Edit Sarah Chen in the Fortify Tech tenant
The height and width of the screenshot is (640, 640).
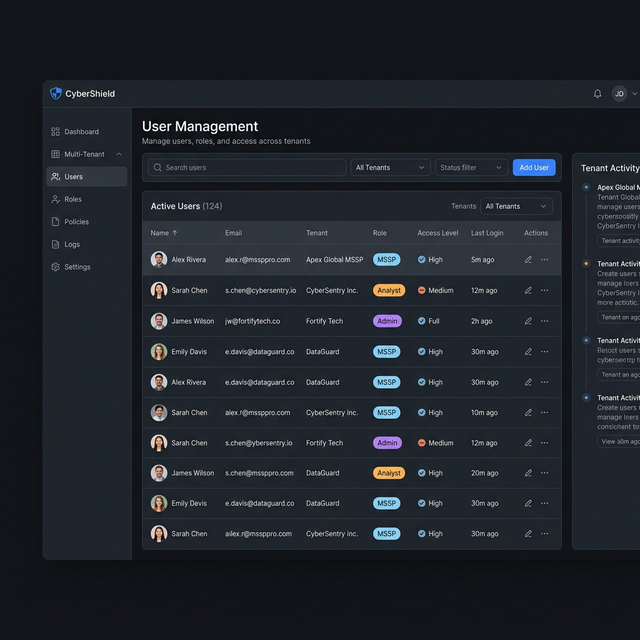pyautogui.click(x=528, y=443)
